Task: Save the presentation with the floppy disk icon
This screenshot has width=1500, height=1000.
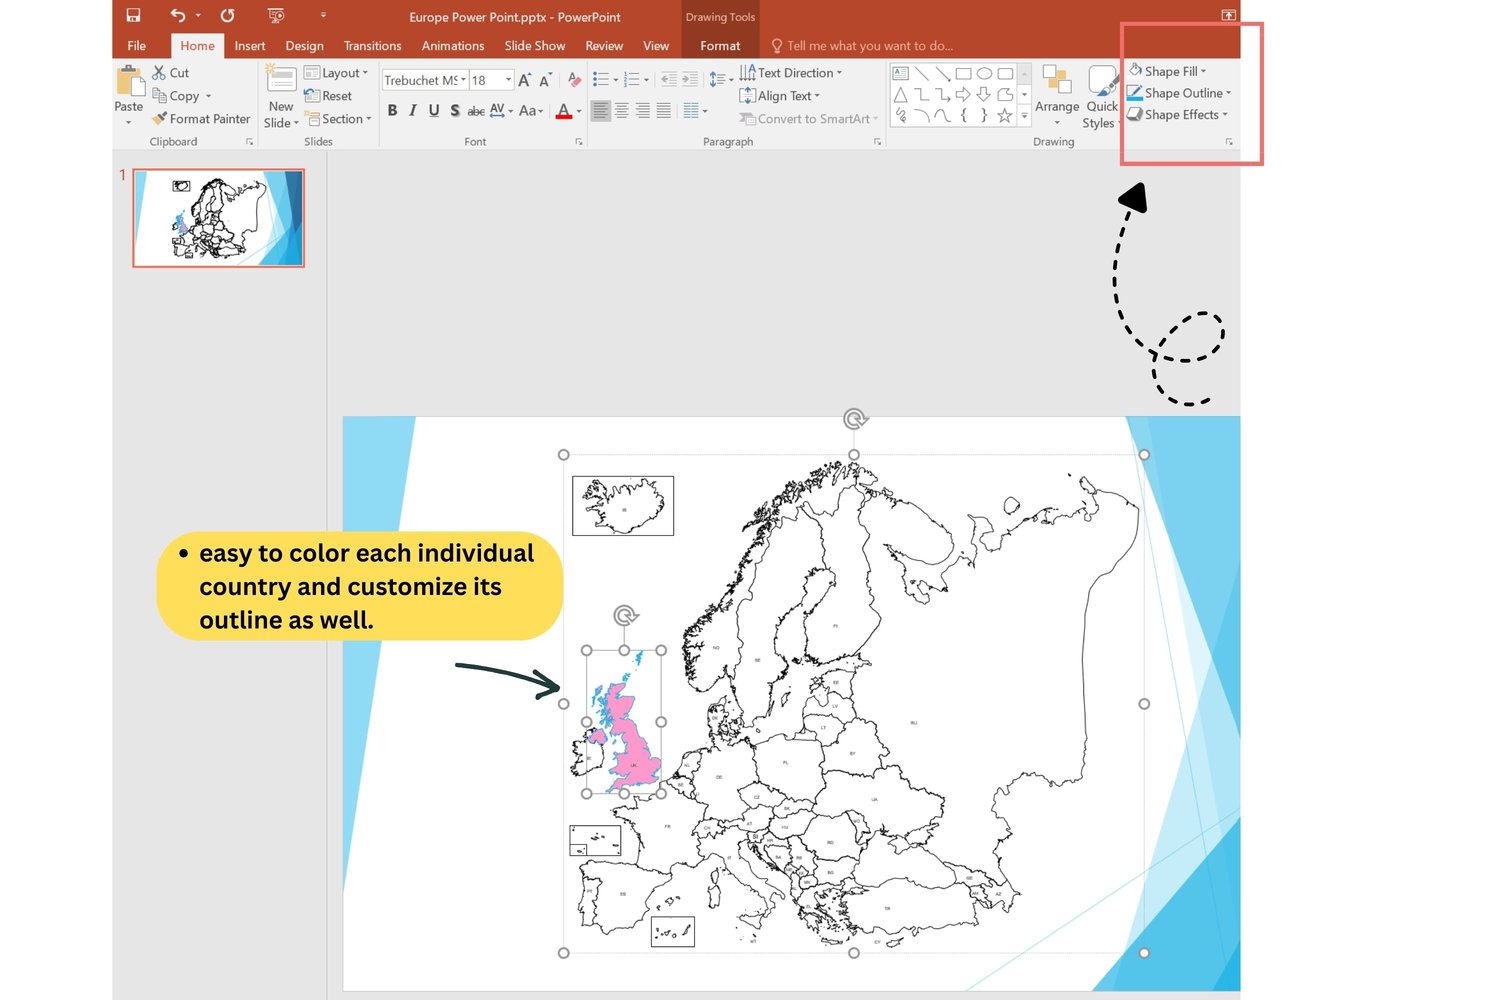Action: (133, 15)
